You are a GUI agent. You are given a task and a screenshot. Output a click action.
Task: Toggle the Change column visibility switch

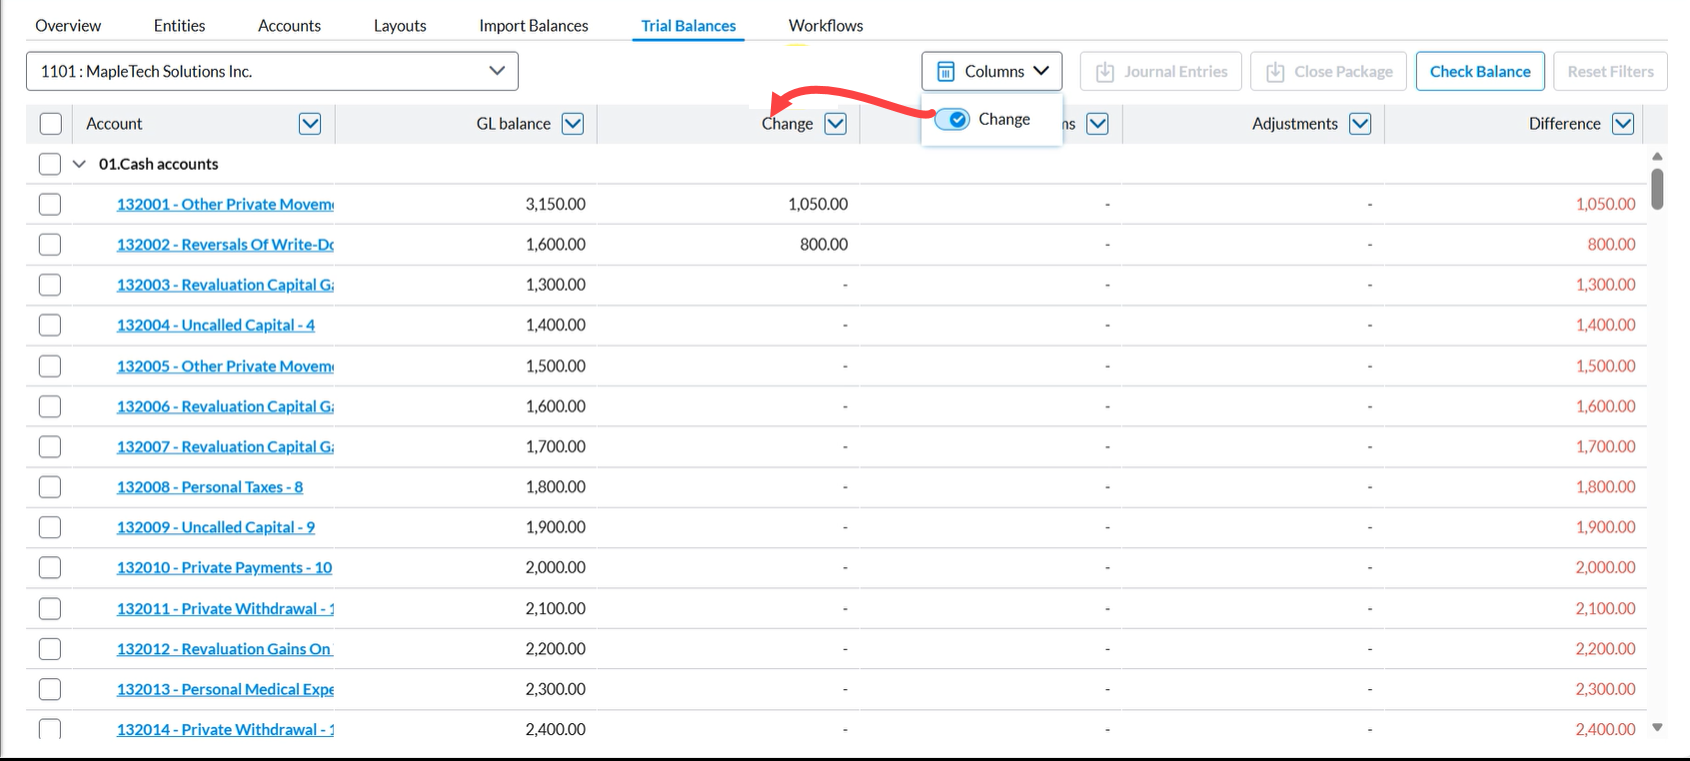[x=952, y=119]
